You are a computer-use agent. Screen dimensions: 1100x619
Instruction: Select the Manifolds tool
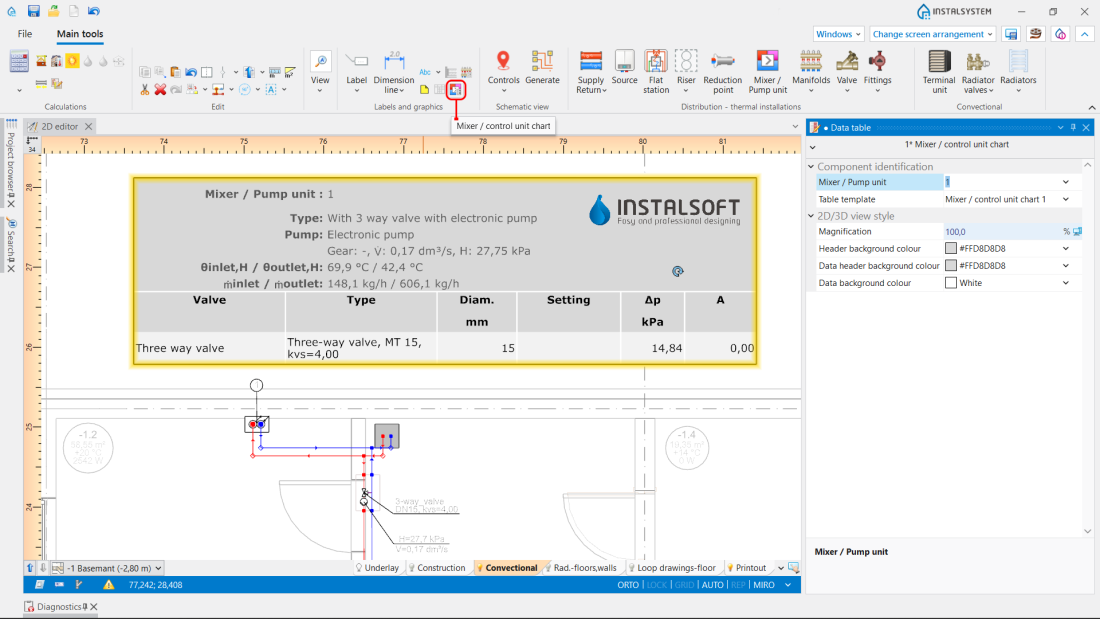click(811, 71)
